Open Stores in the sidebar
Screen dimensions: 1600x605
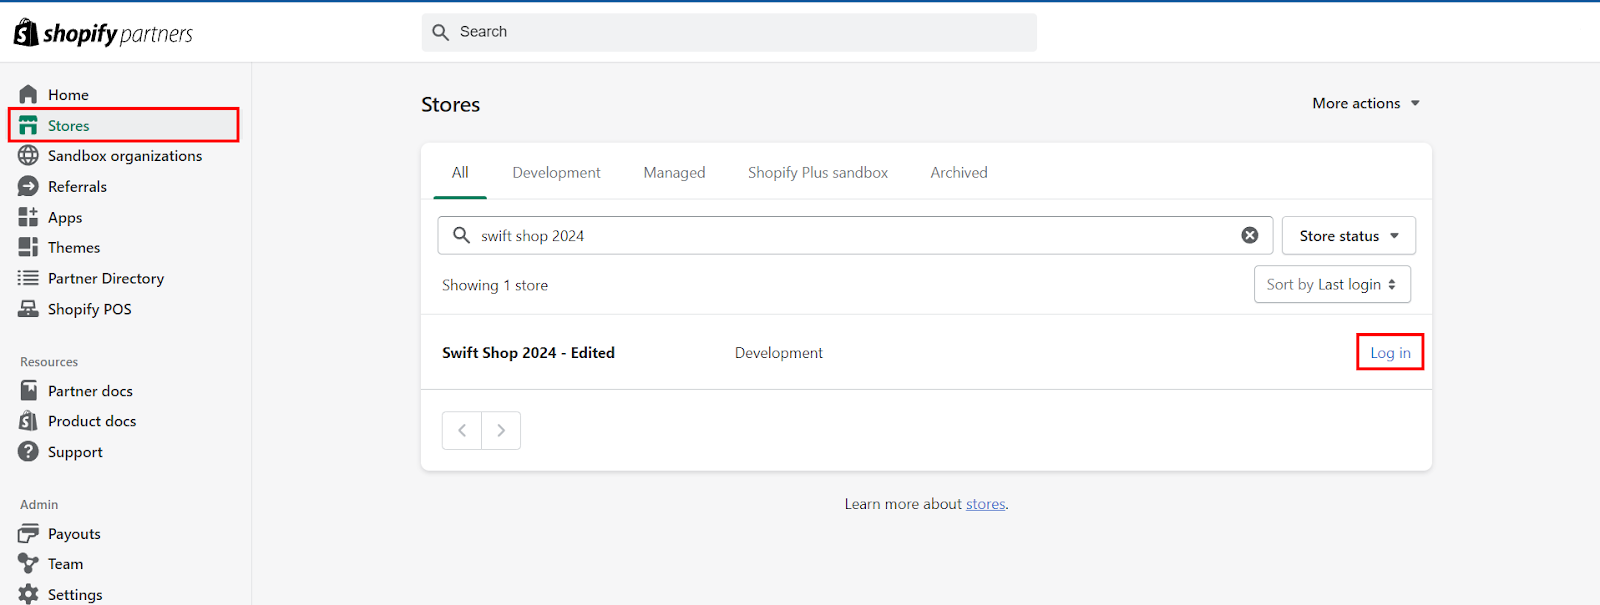[125, 125]
